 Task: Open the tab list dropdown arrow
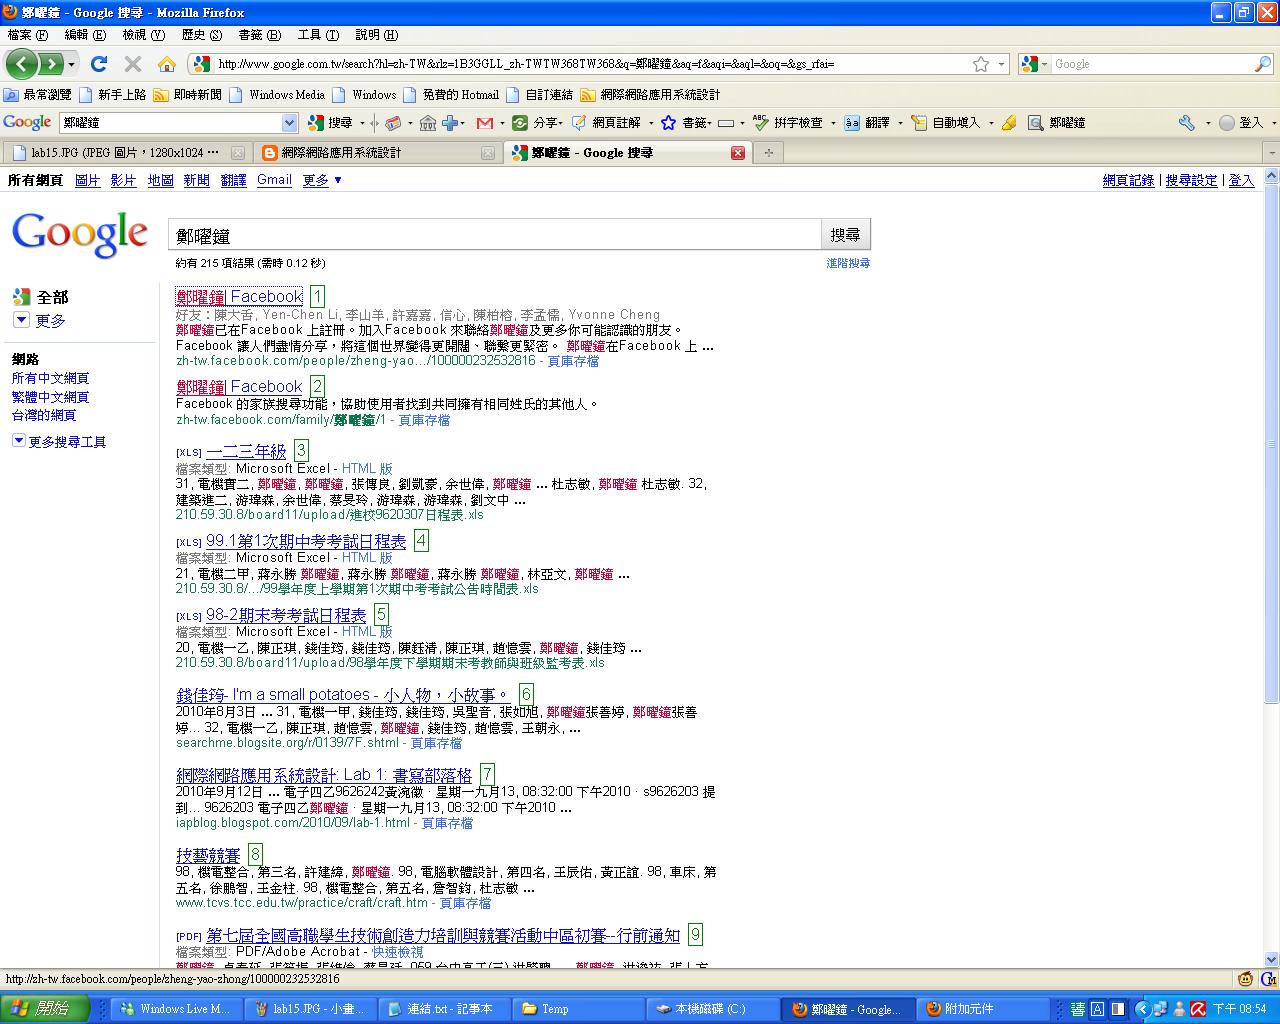click(1271, 153)
